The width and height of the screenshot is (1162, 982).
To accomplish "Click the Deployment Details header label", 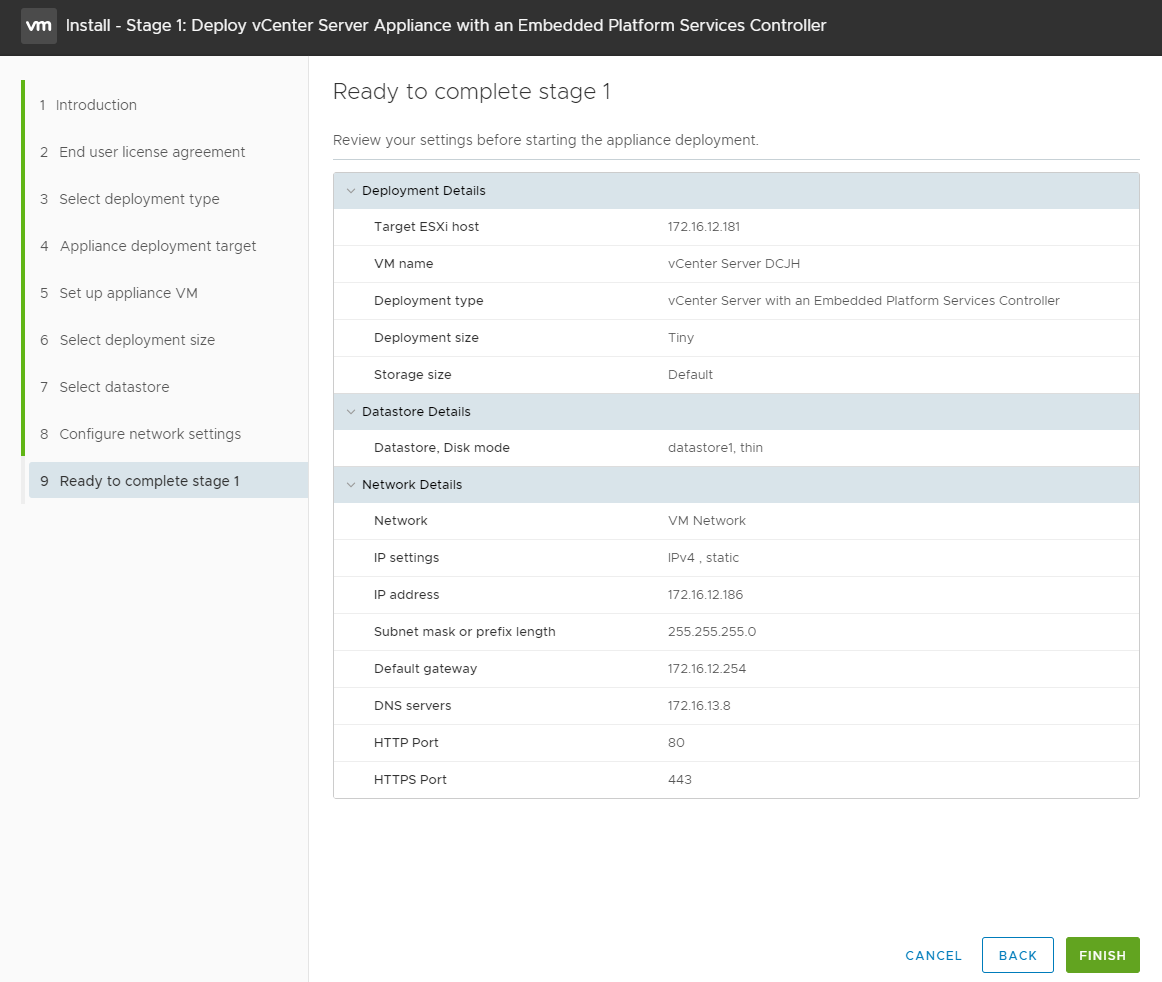I will (424, 190).
